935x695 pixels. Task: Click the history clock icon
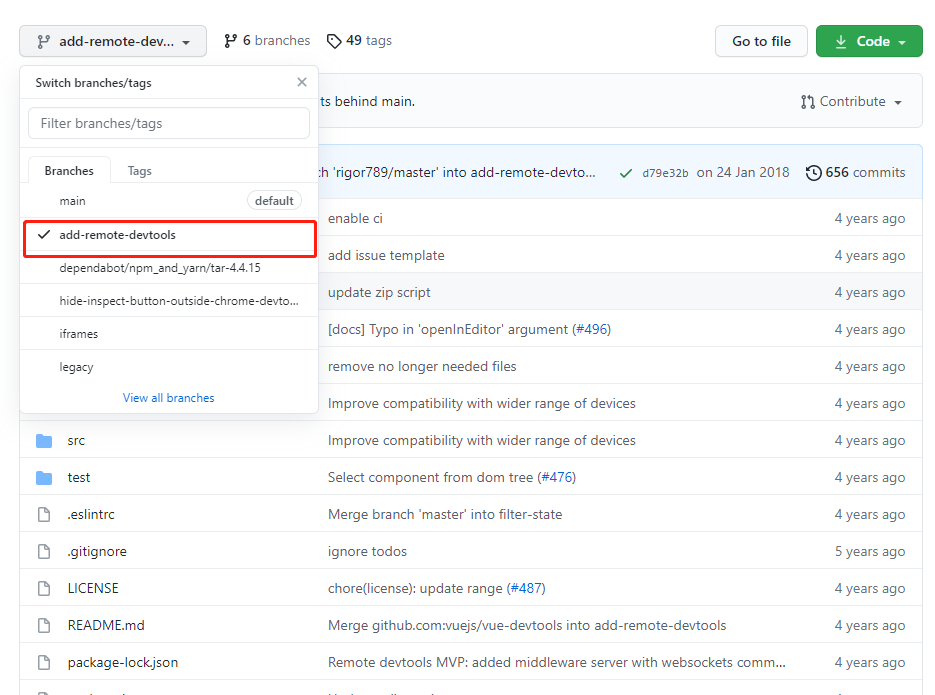(813, 173)
